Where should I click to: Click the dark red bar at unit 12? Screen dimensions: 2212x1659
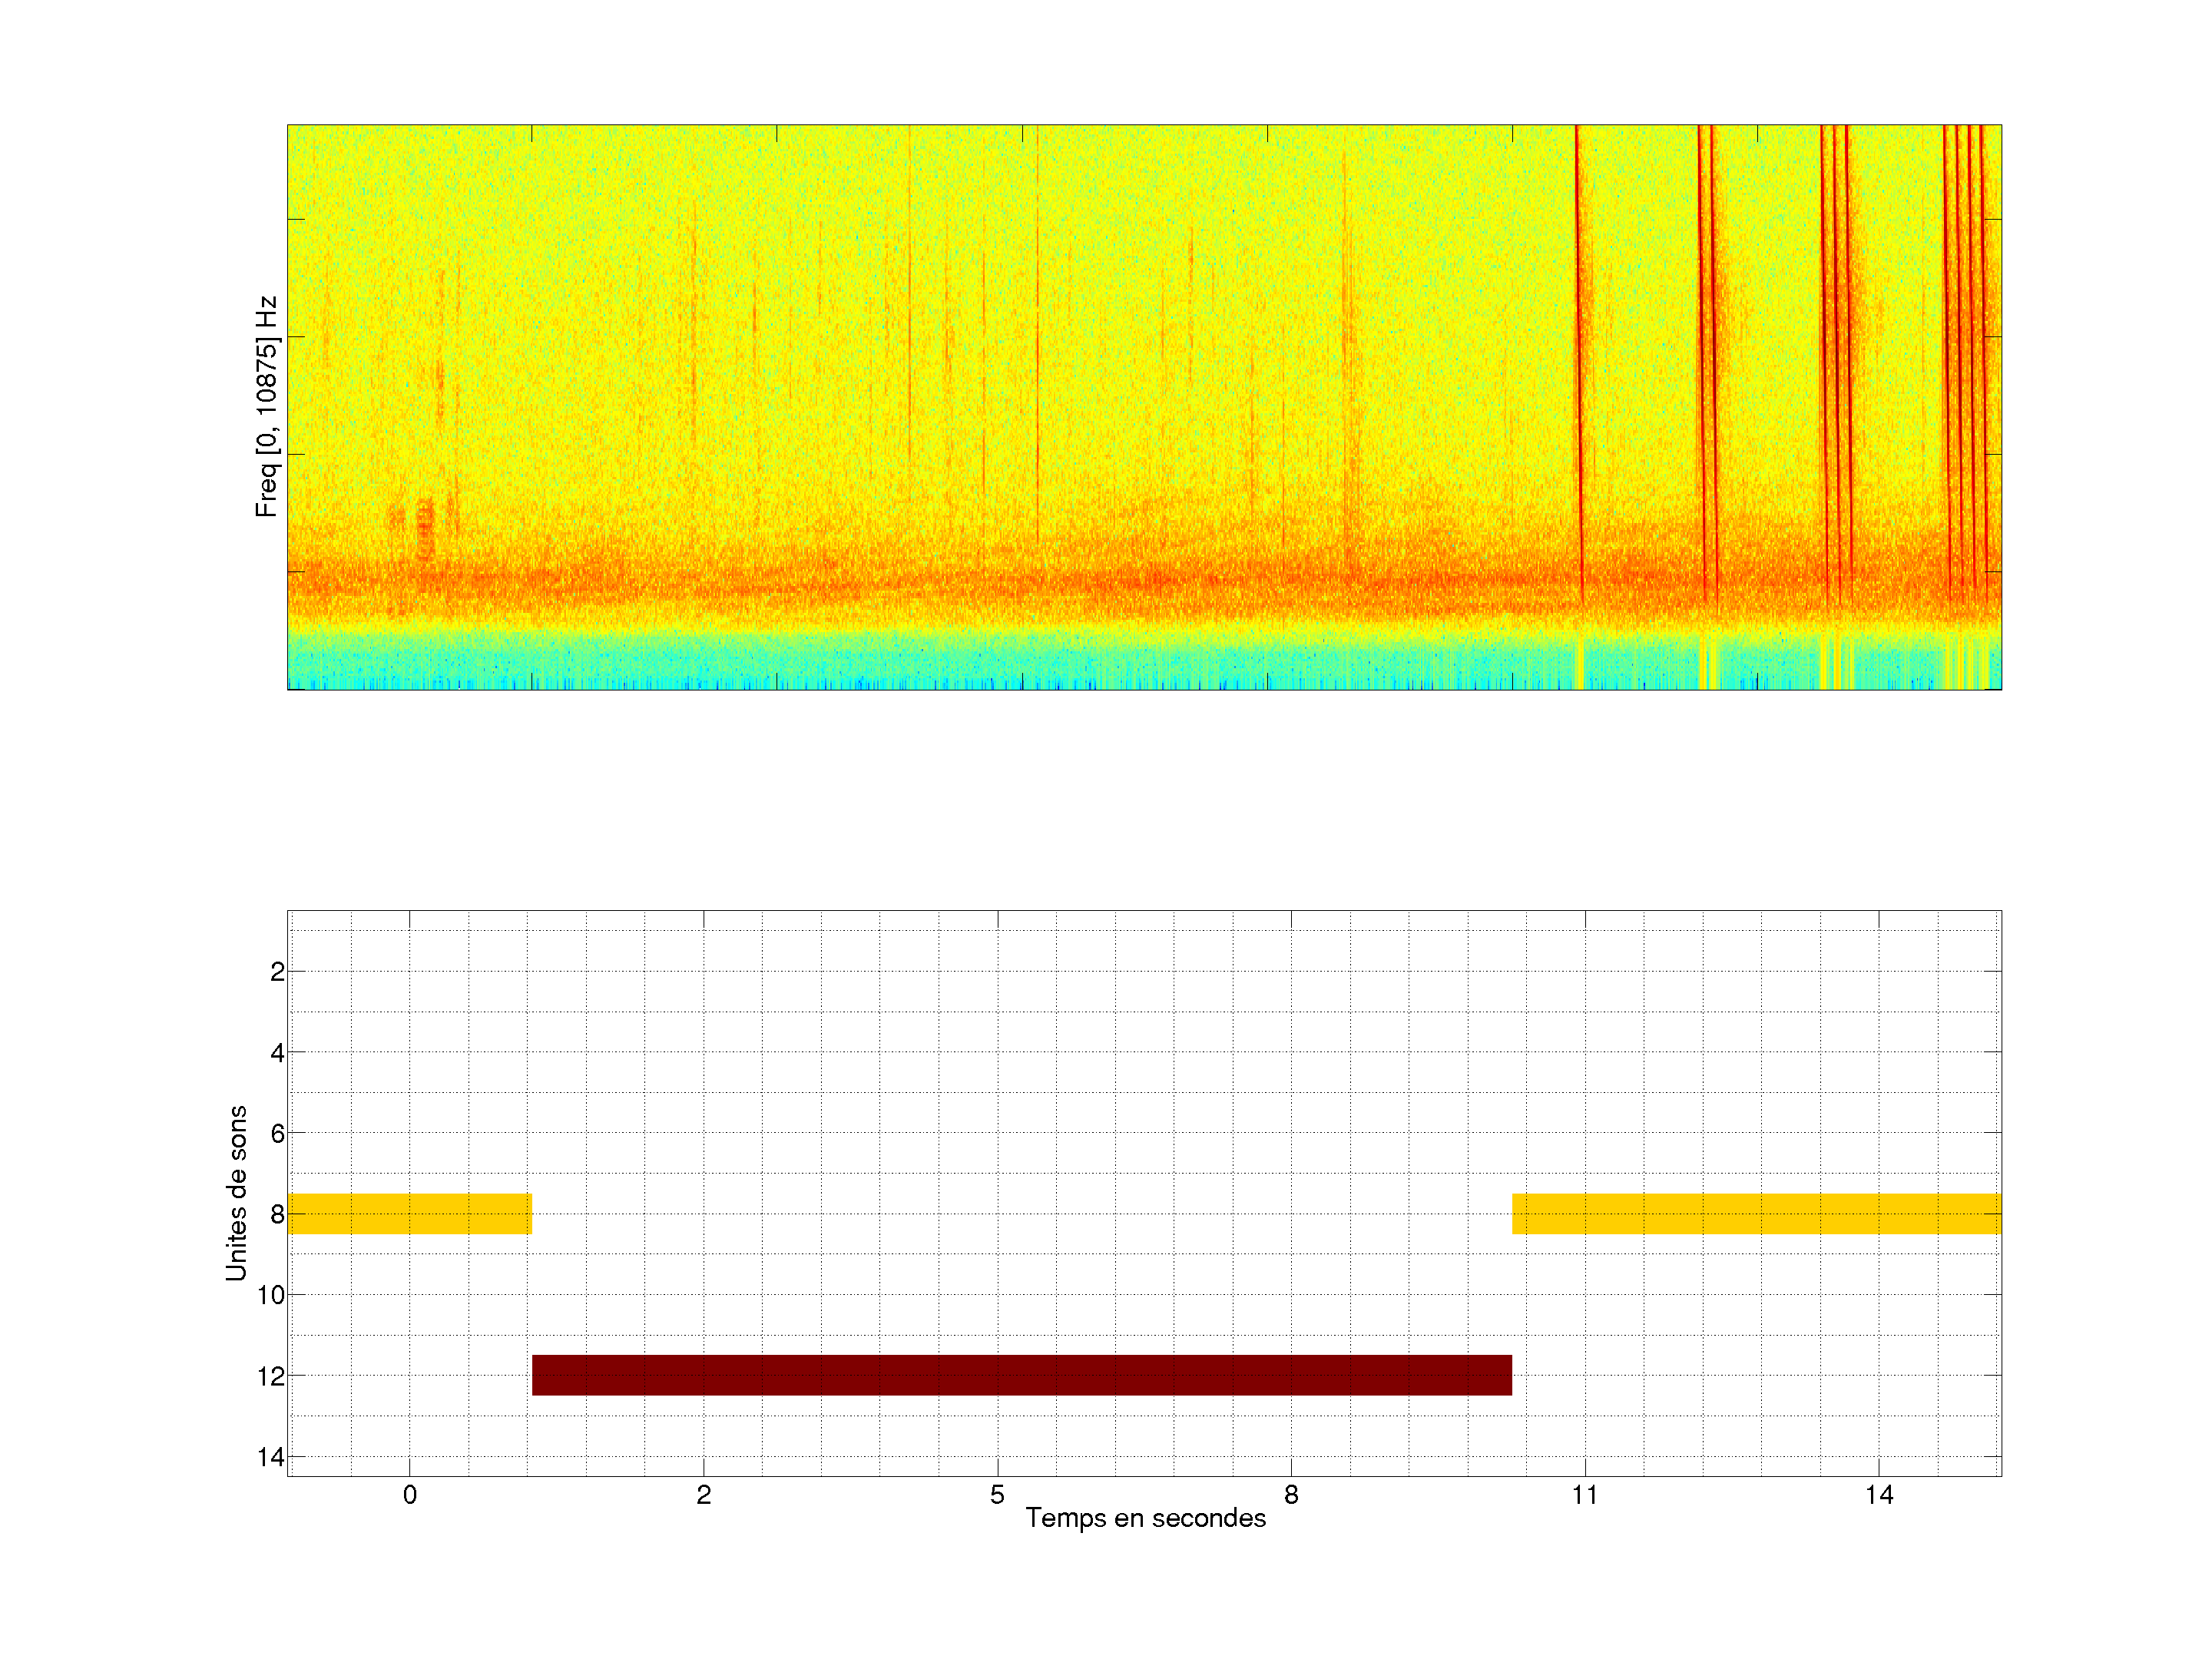pos(1021,1375)
